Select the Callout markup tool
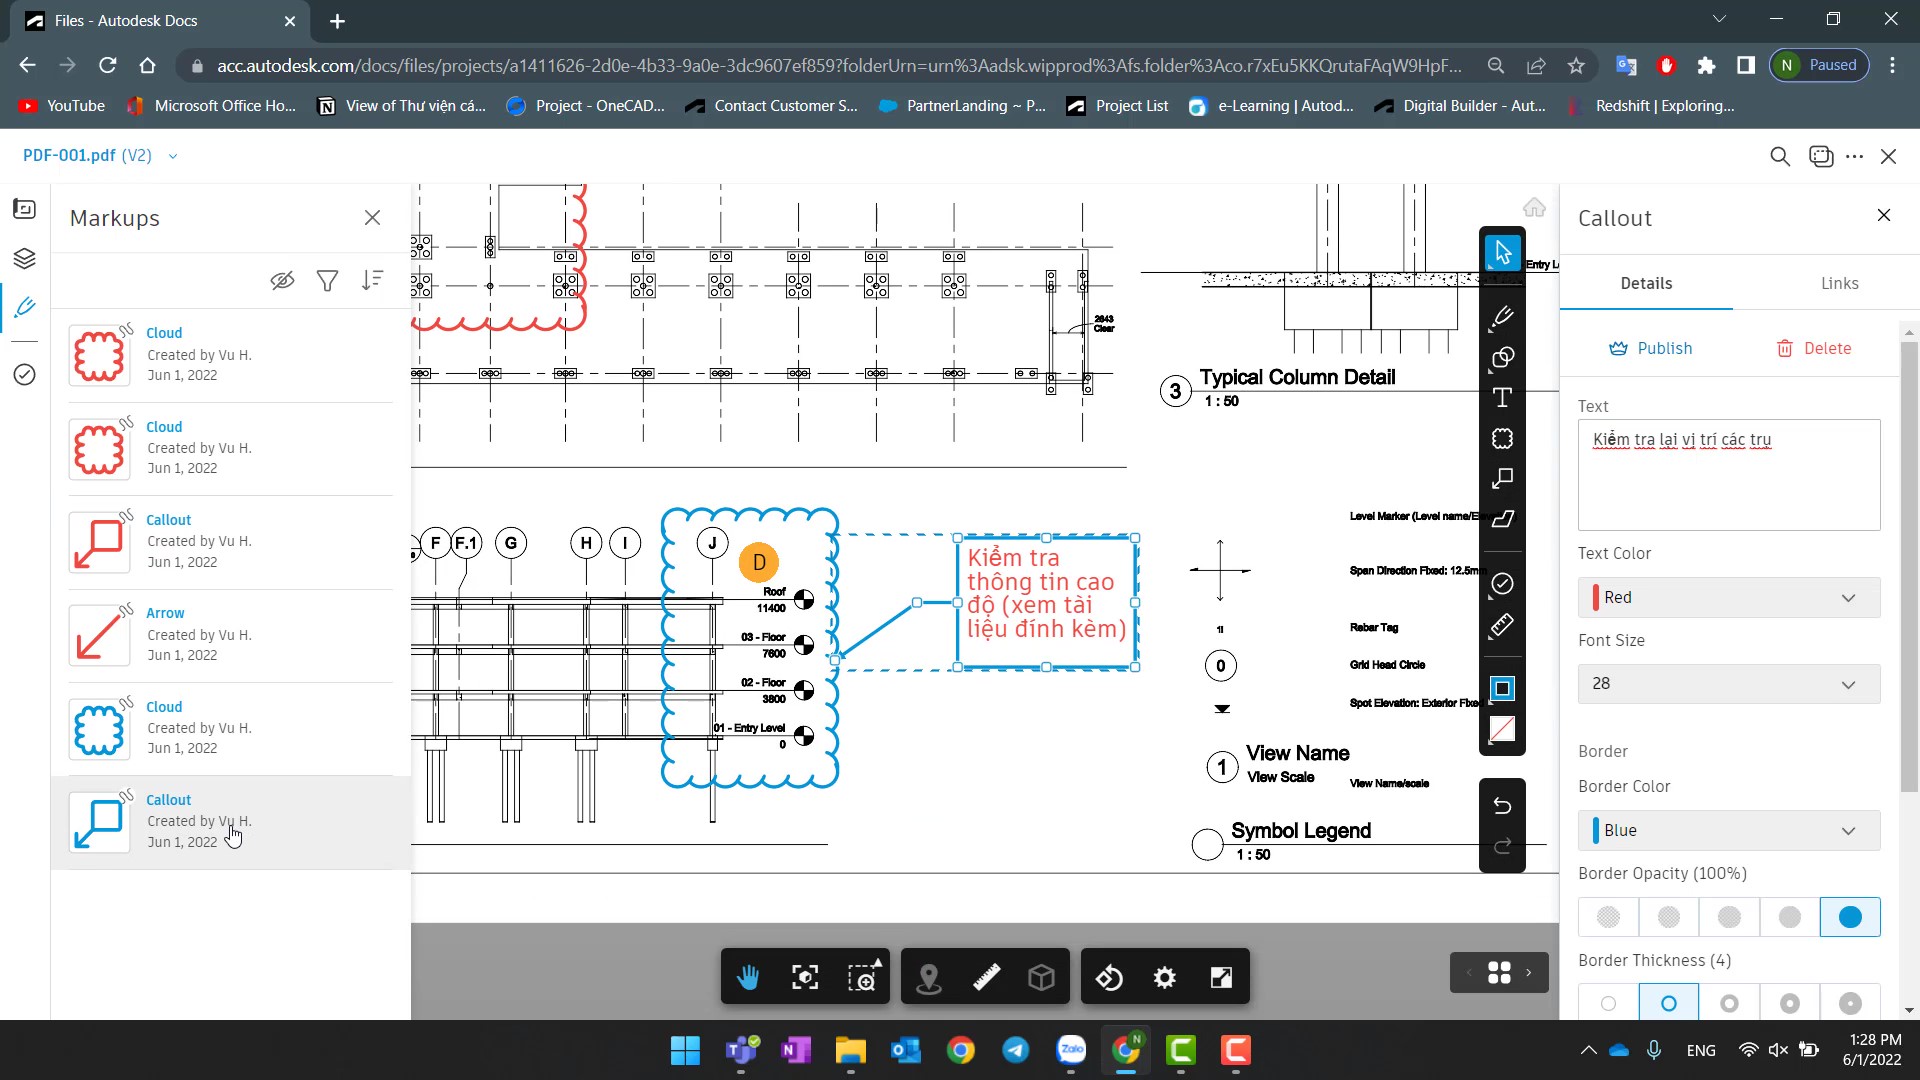 point(1502,478)
